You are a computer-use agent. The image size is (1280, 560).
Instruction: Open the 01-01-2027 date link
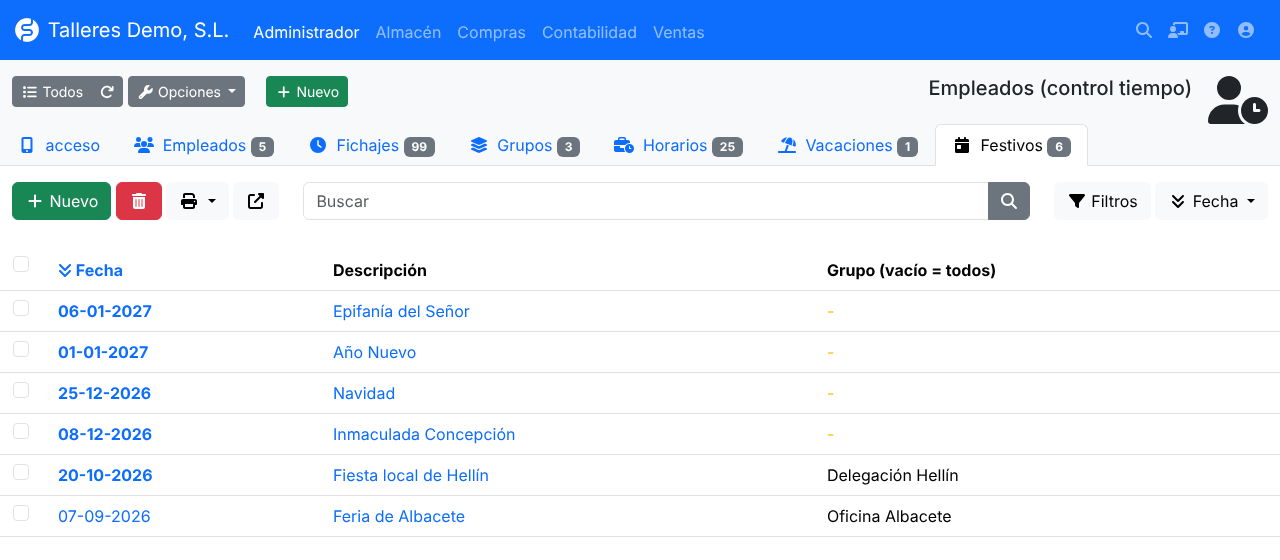click(103, 352)
